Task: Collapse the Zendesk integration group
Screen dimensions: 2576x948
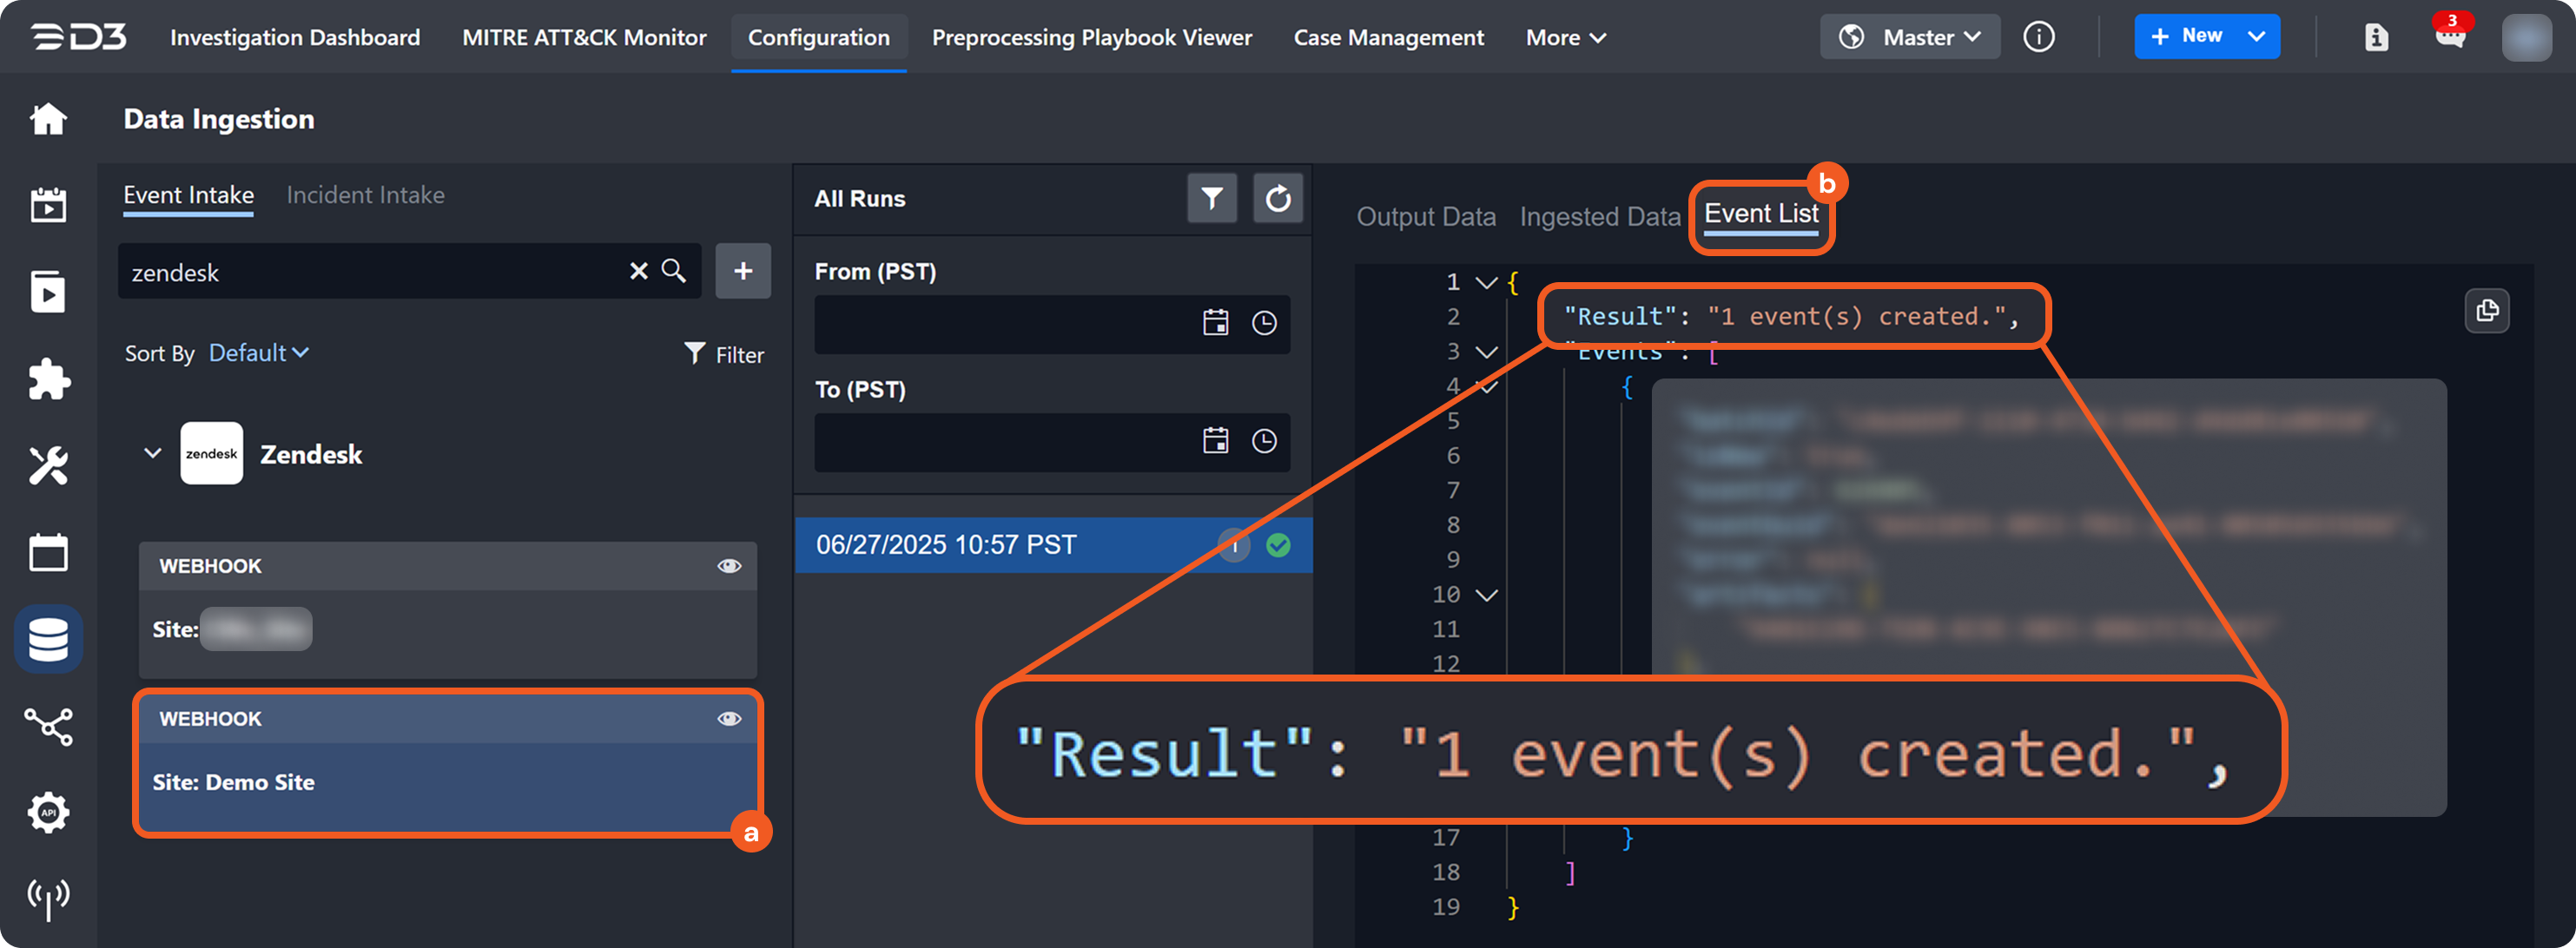Action: coord(152,453)
